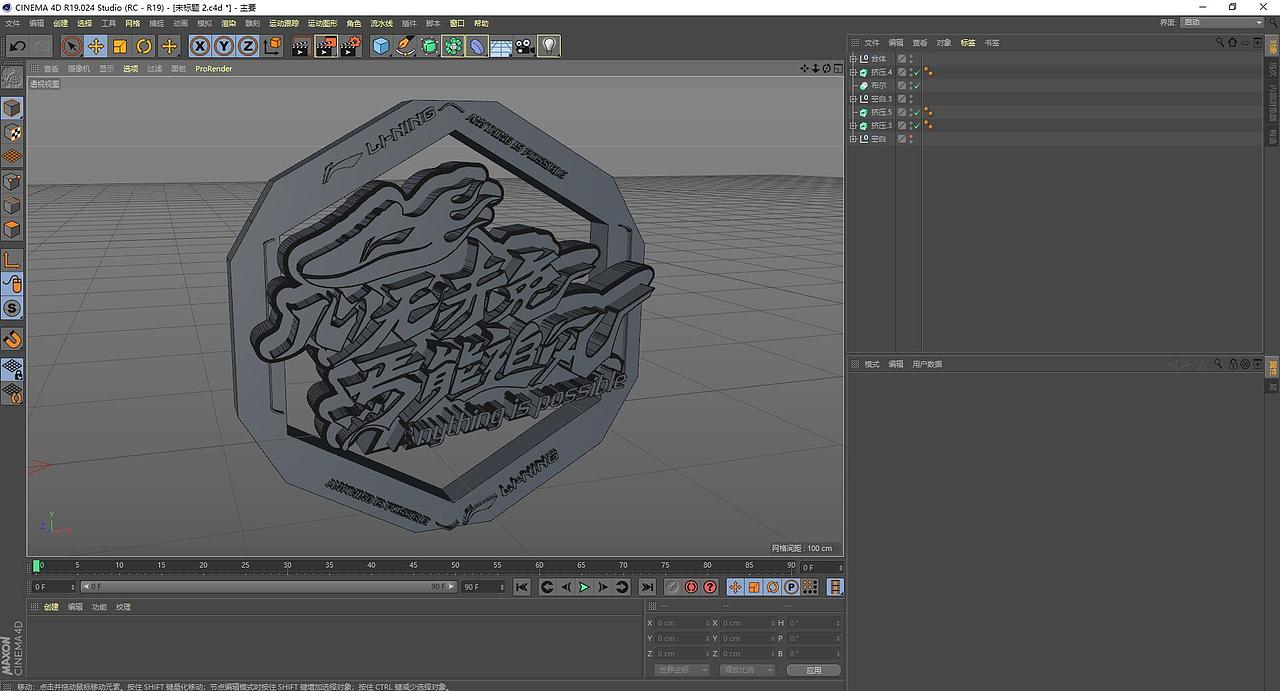
Task: Open the 缩放比例 dropdown
Action: (x=748, y=670)
